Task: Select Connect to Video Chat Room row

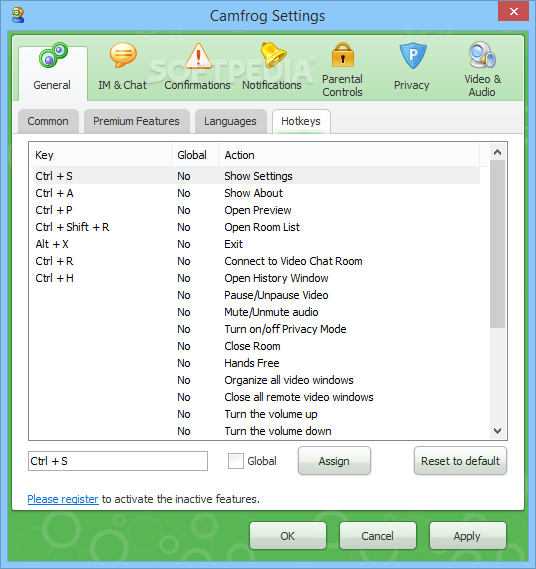Action: coord(257,261)
